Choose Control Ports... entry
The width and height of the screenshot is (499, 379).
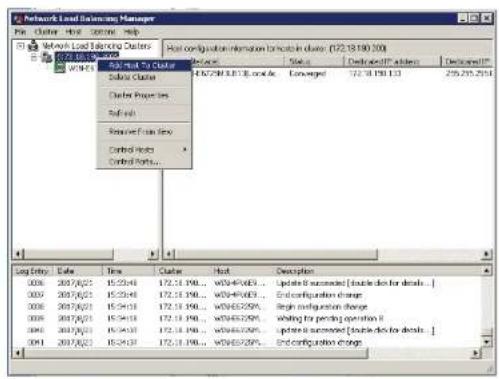144,162
